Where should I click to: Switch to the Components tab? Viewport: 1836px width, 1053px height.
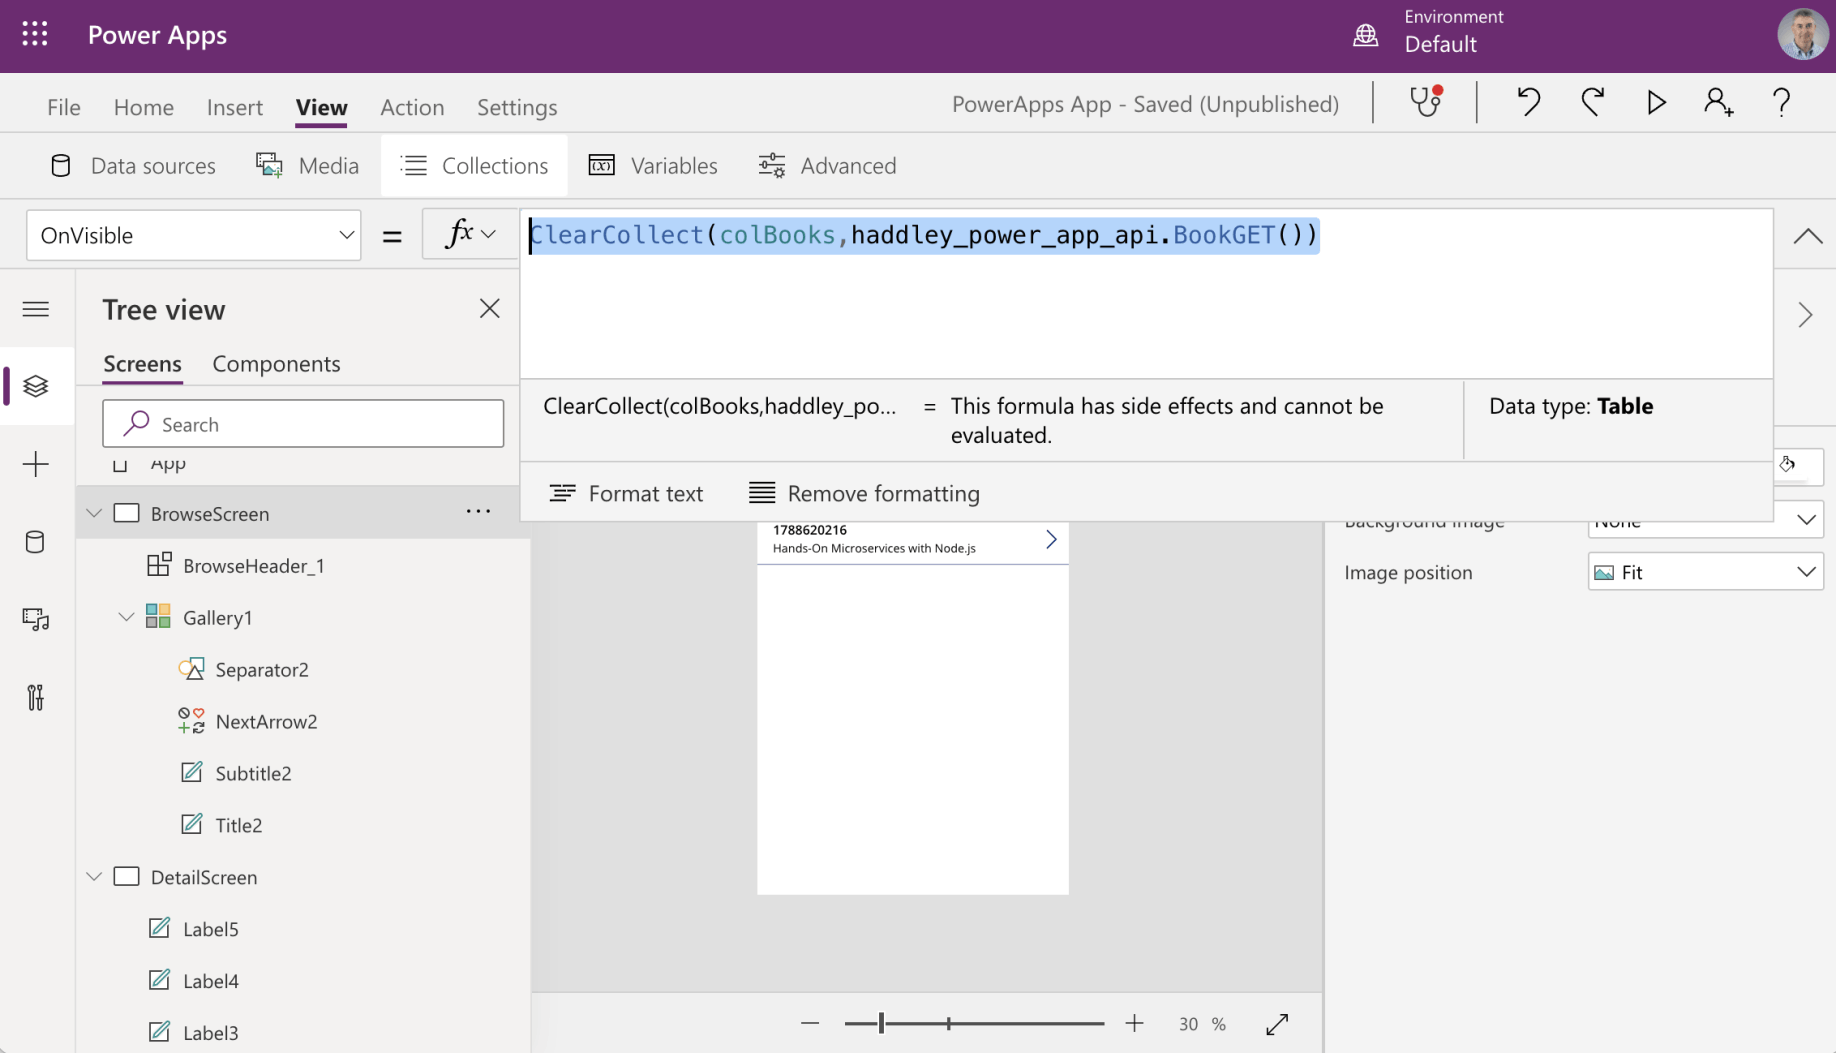276,364
